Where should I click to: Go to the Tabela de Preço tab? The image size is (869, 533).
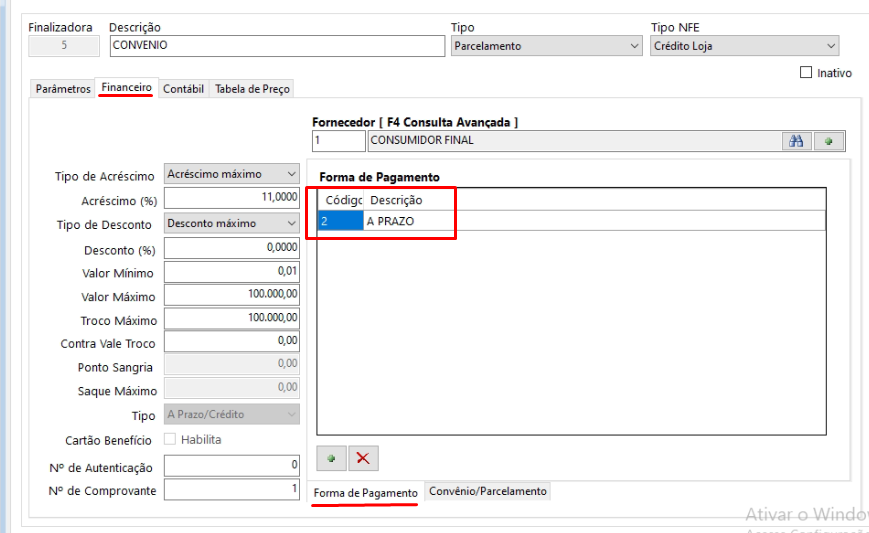(x=252, y=89)
